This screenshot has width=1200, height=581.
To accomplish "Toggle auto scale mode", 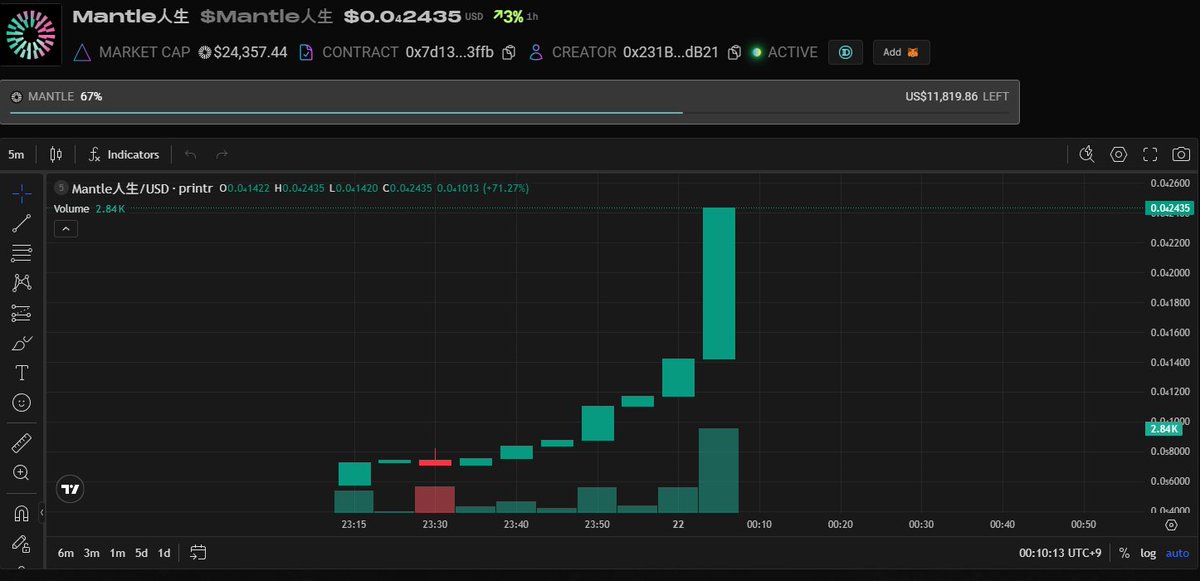I will point(1177,553).
